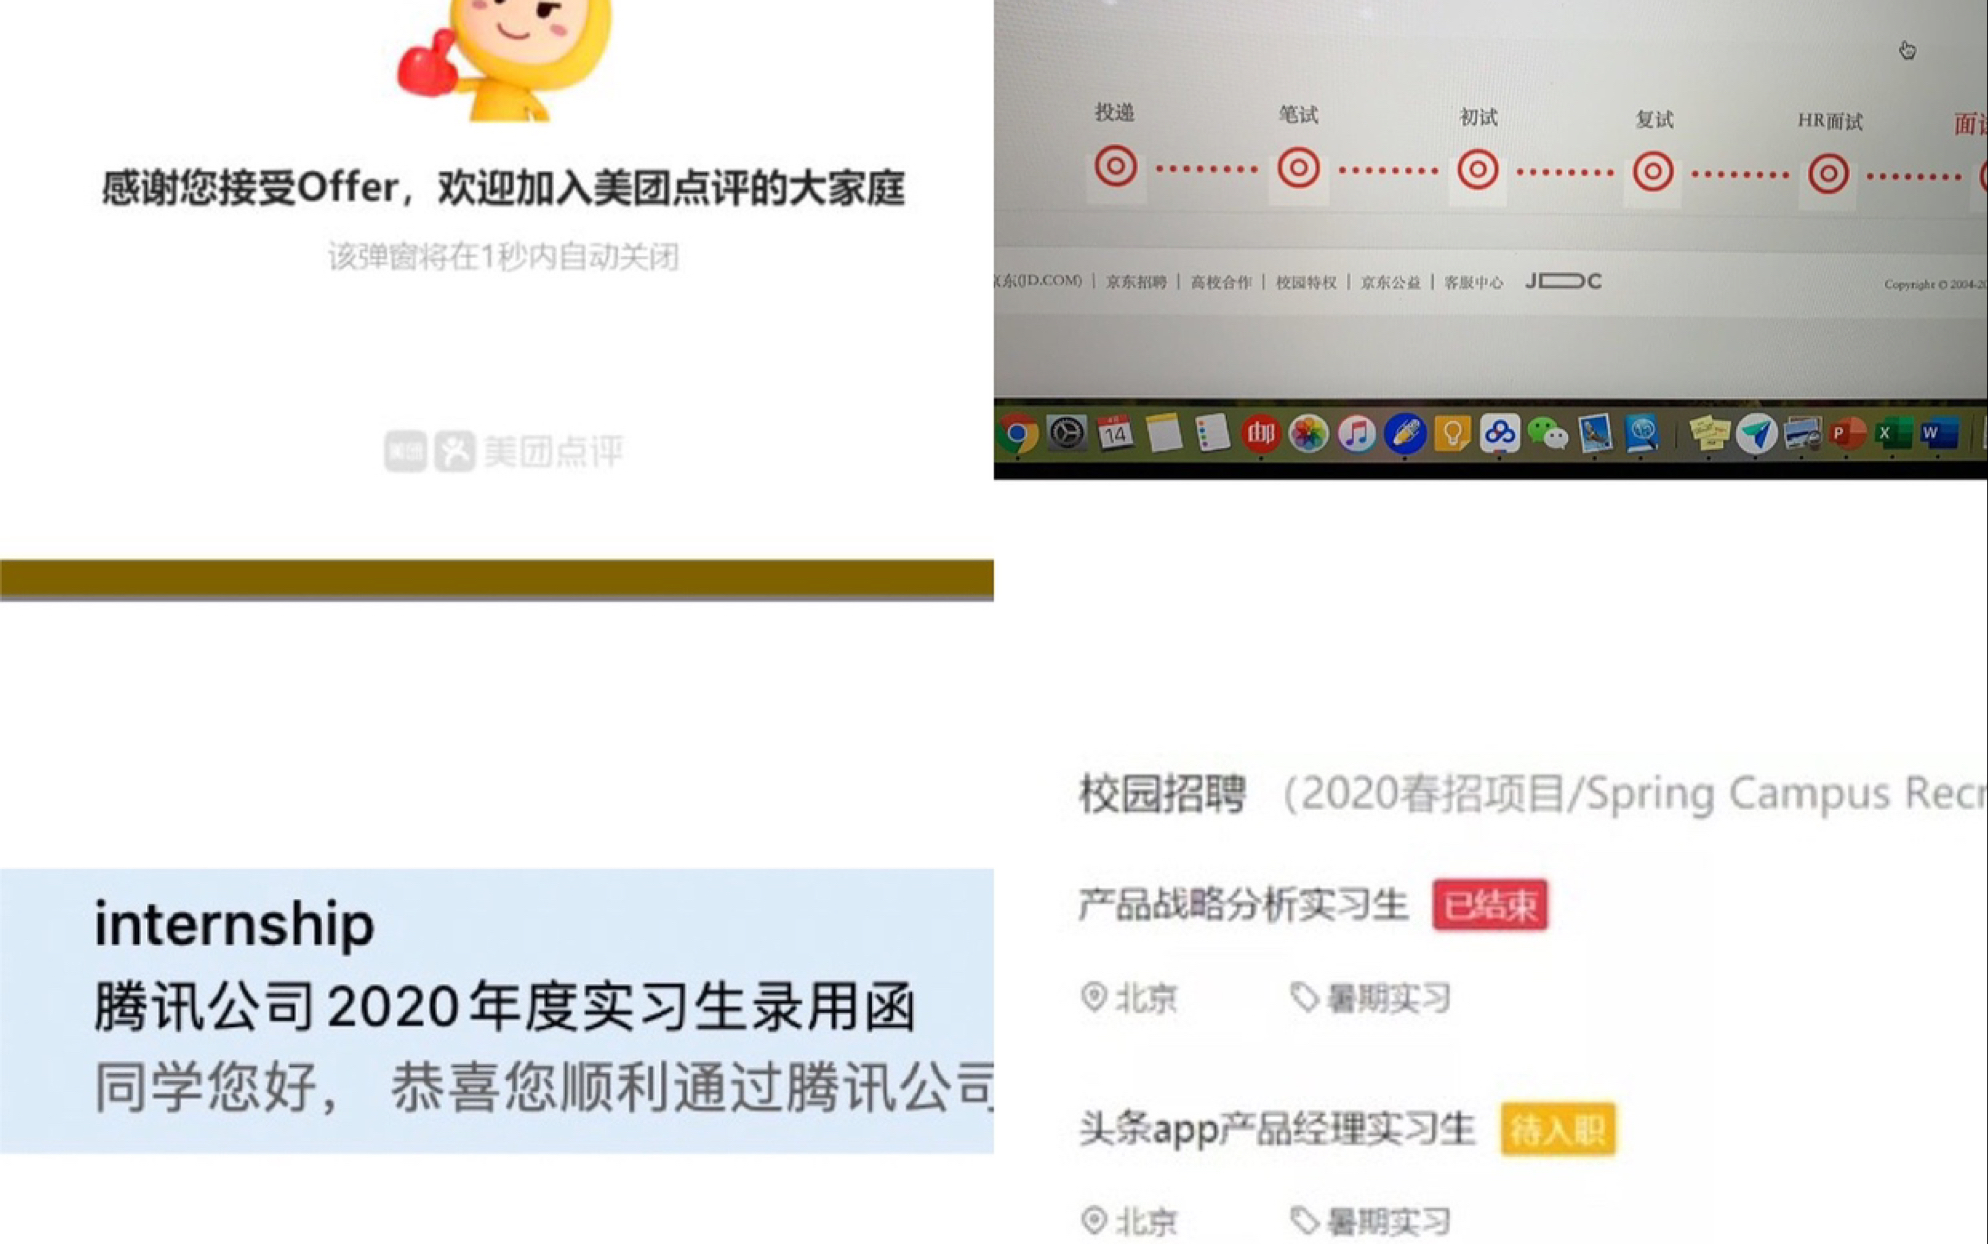Click the 笔试 stage circle
The width and height of the screenshot is (1988, 1244).
(1298, 168)
